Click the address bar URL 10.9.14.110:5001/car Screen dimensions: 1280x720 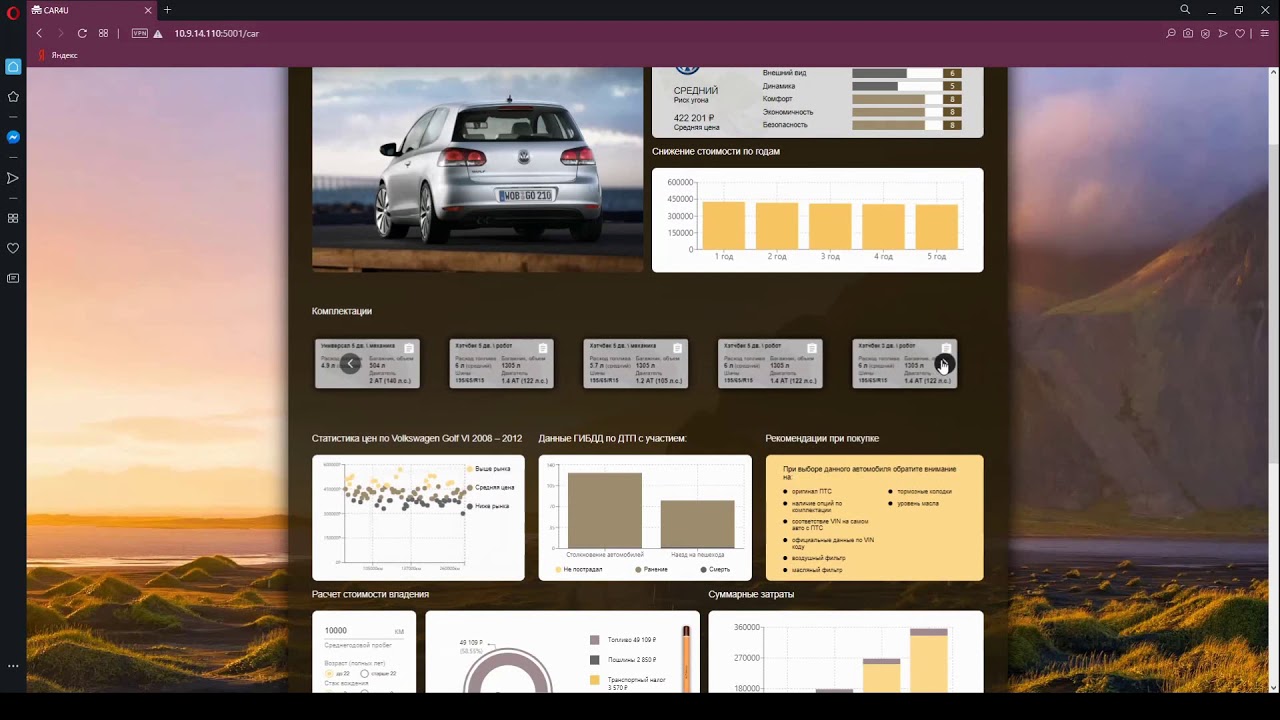click(x=216, y=33)
